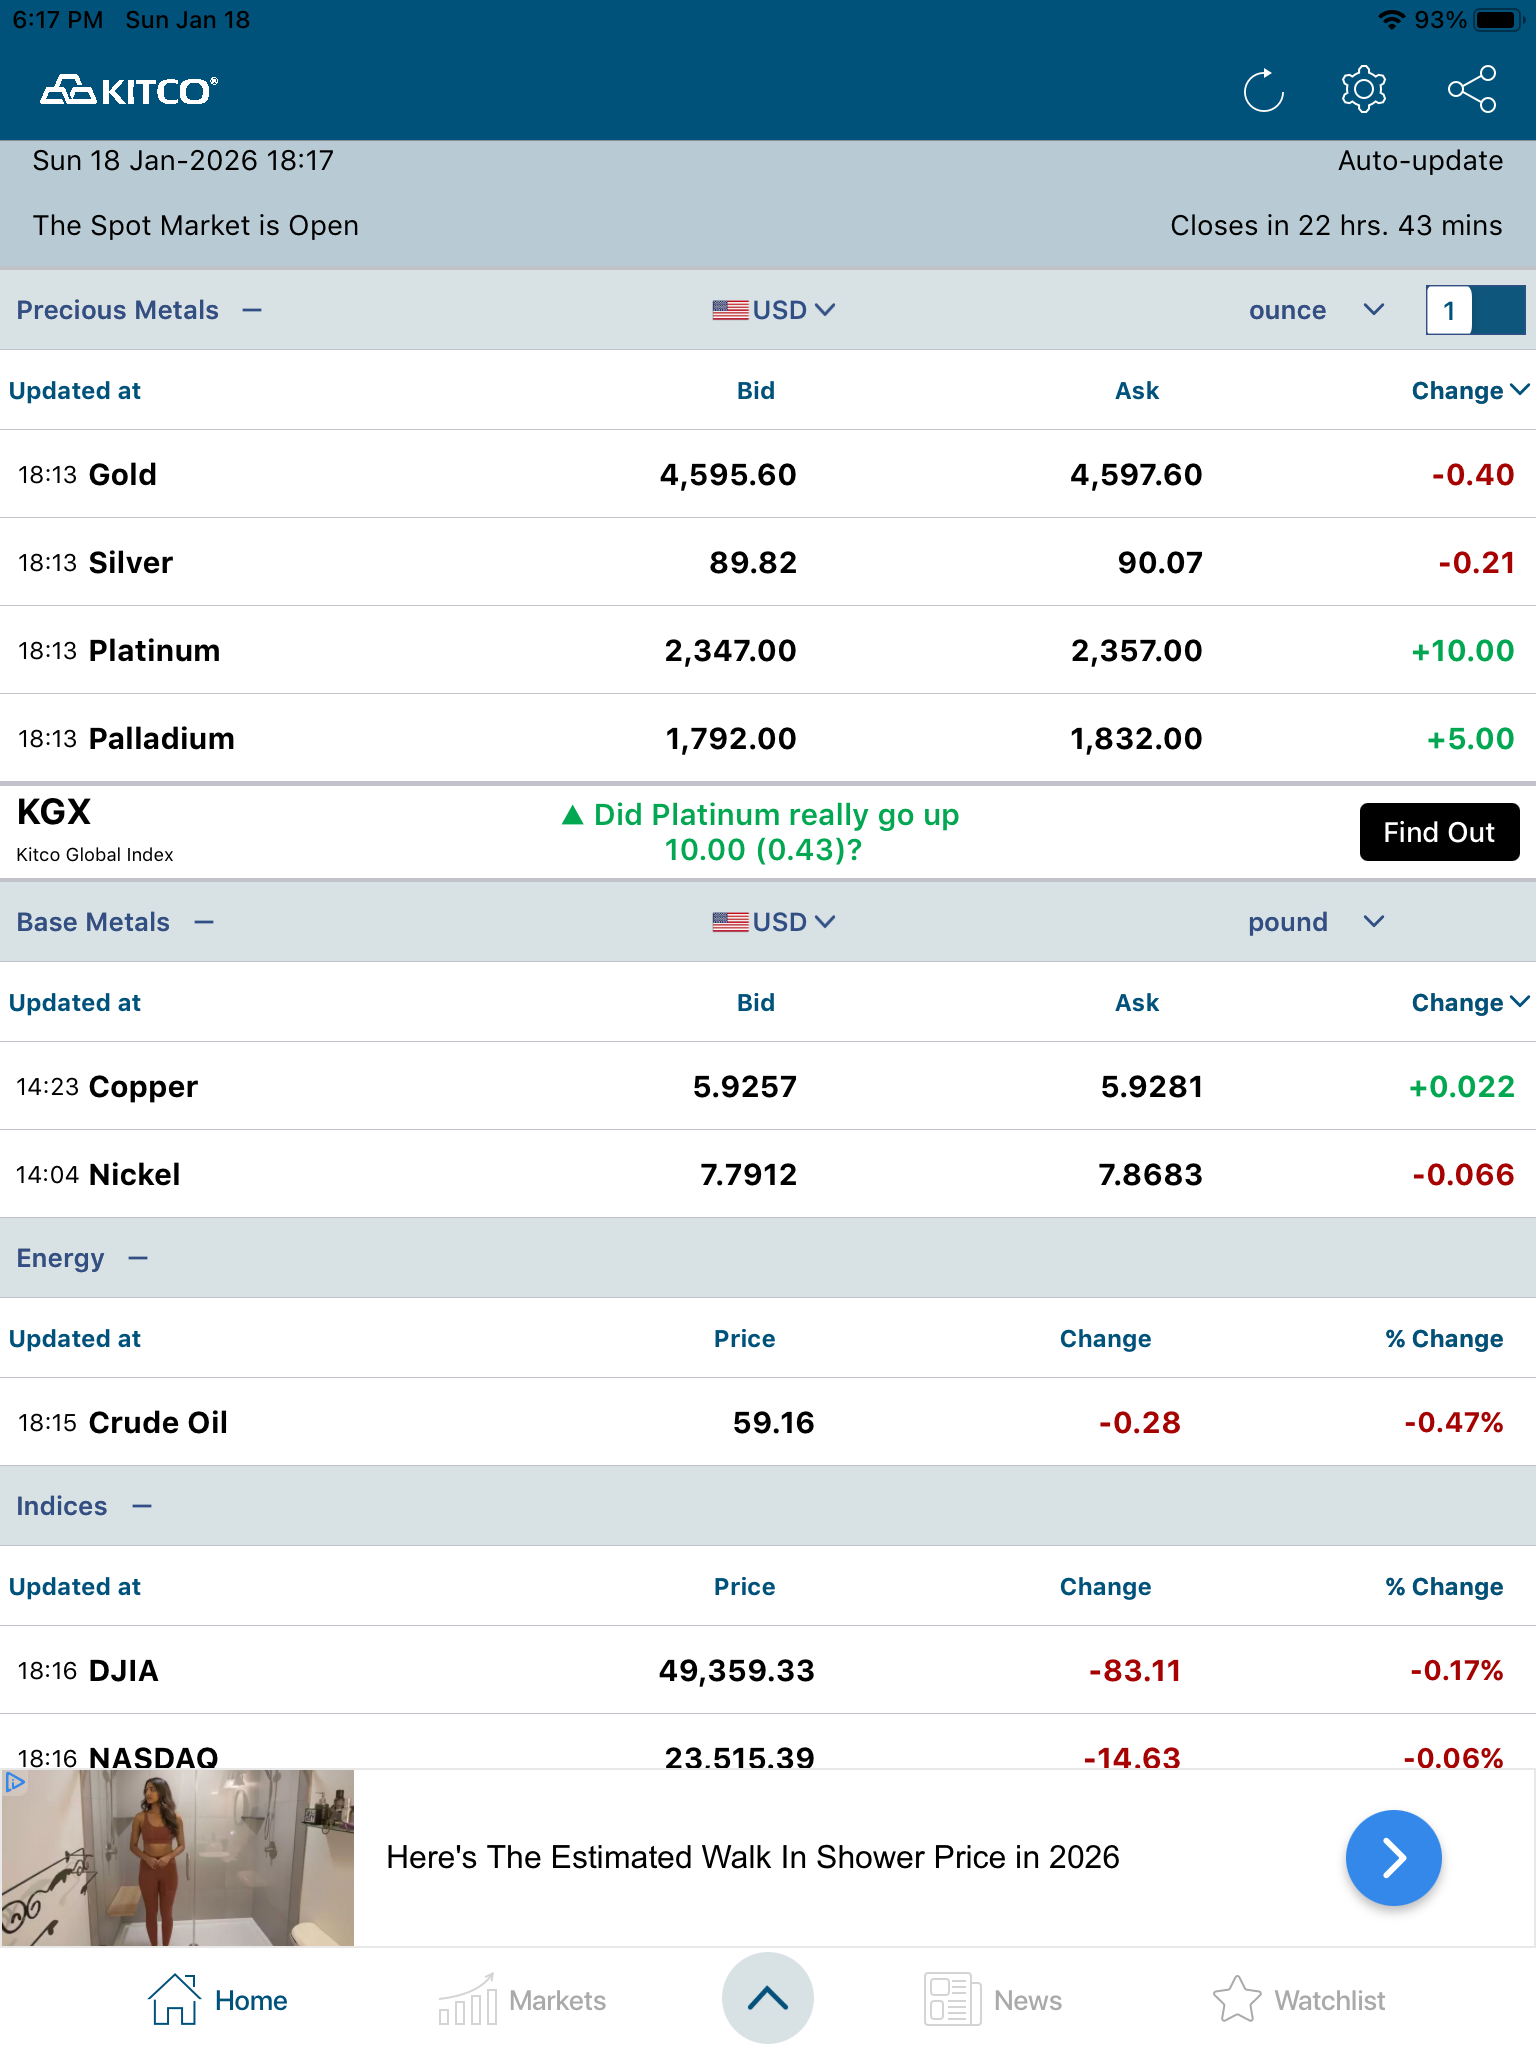
Task: Tap Nickel bid price 7.7912
Action: (748, 1174)
